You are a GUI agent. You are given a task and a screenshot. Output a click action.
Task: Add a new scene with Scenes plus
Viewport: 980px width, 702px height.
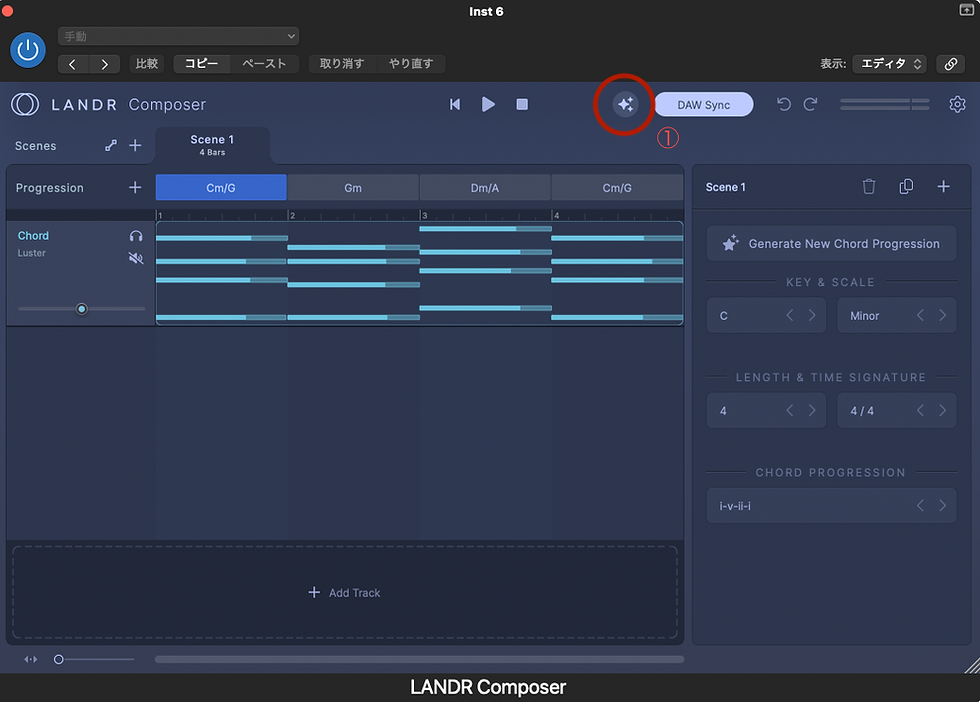tap(135, 146)
